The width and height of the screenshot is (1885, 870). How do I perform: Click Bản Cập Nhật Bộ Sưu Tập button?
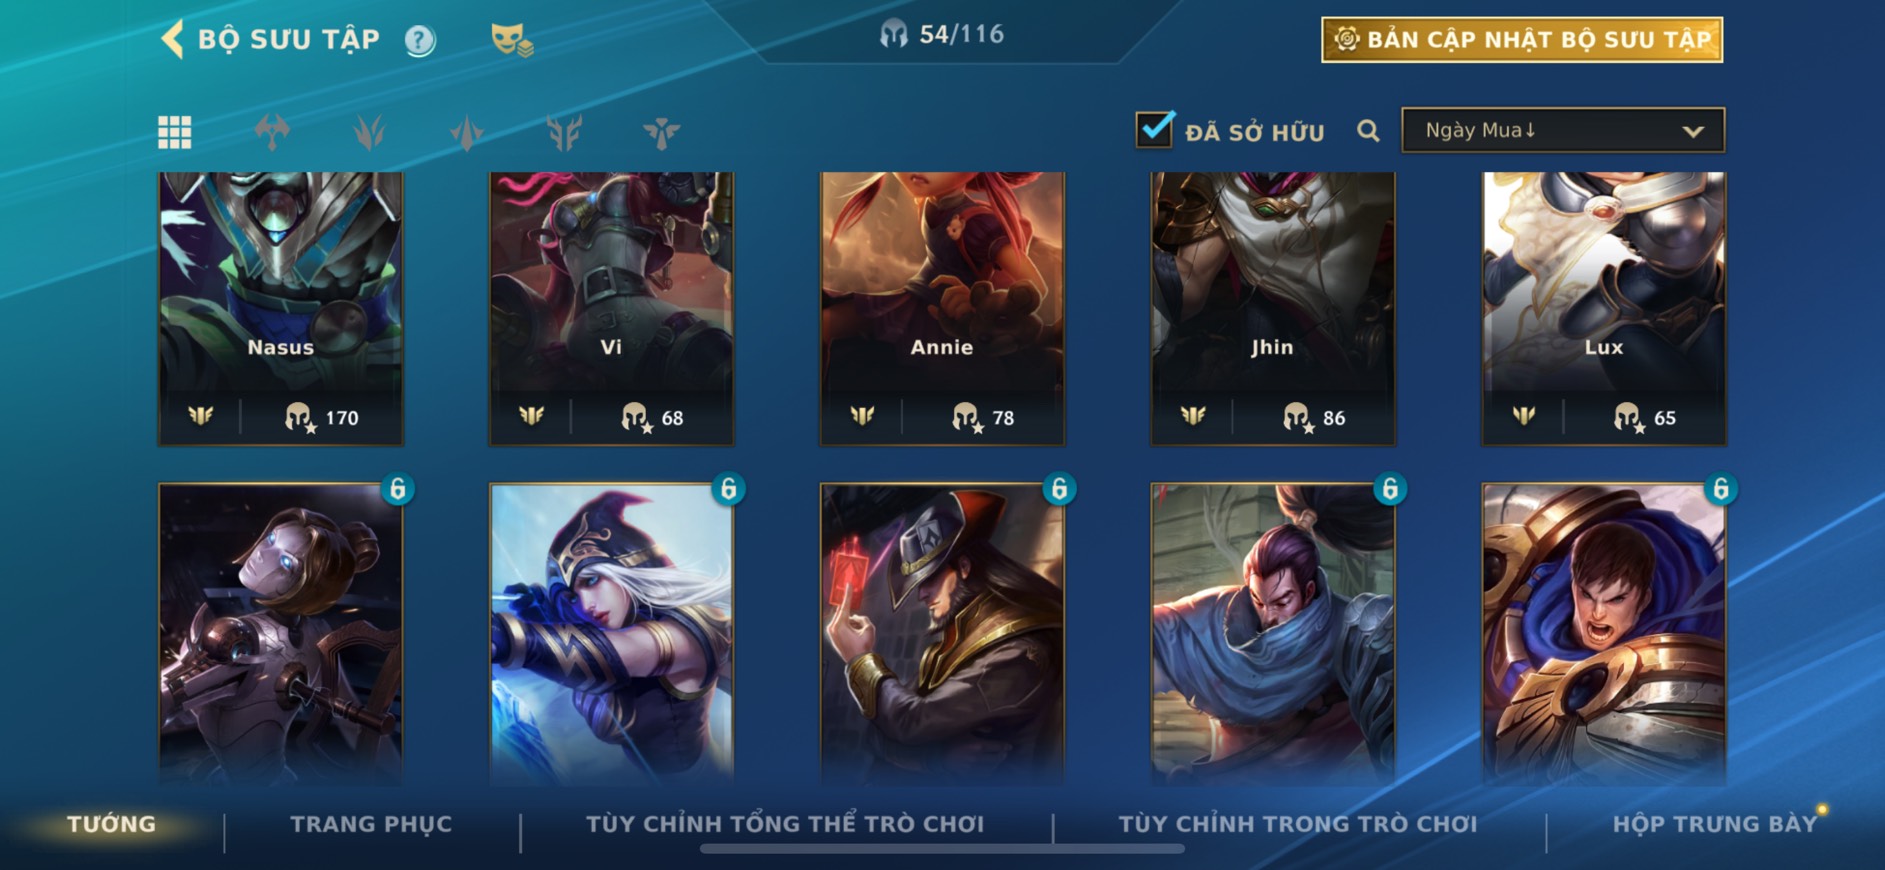[1522, 40]
